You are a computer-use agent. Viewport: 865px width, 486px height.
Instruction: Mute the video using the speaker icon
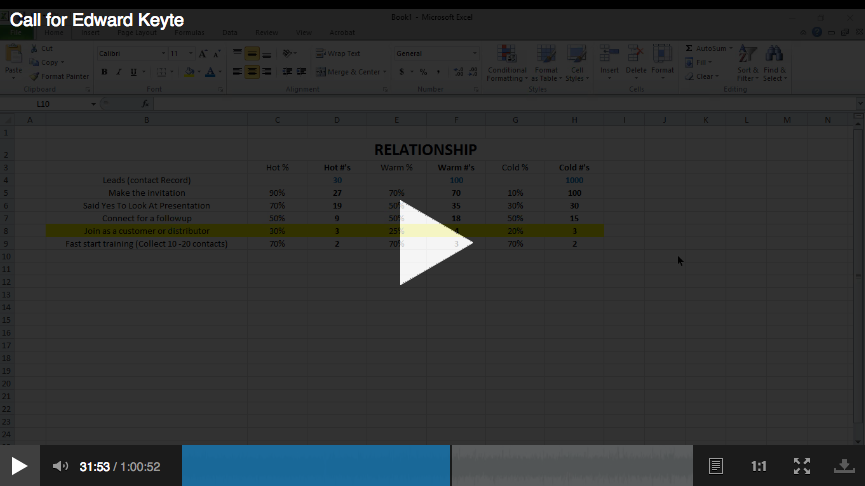coord(60,466)
